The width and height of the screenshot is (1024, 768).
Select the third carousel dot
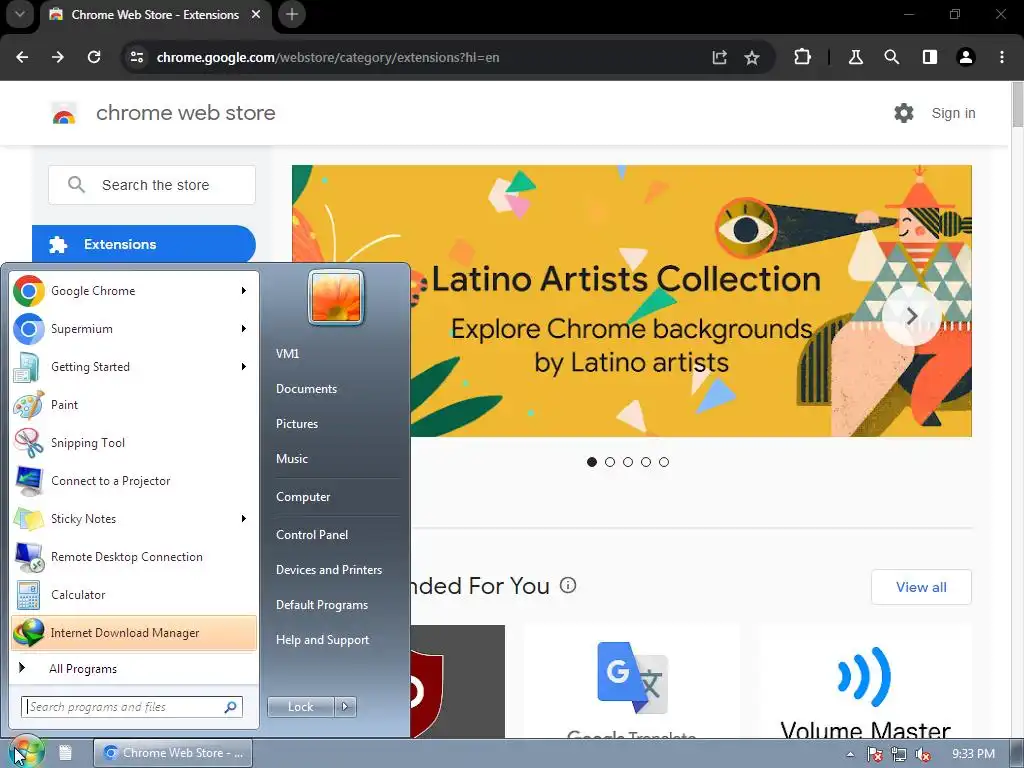coord(628,462)
